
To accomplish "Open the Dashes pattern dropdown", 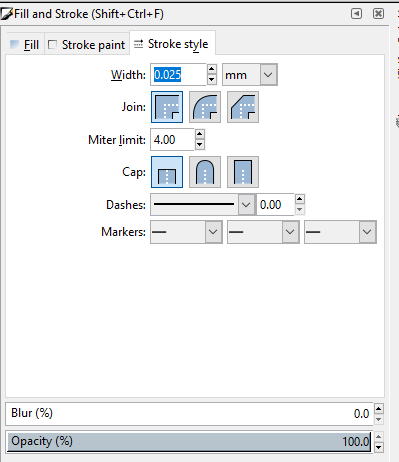I will point(203,204).
